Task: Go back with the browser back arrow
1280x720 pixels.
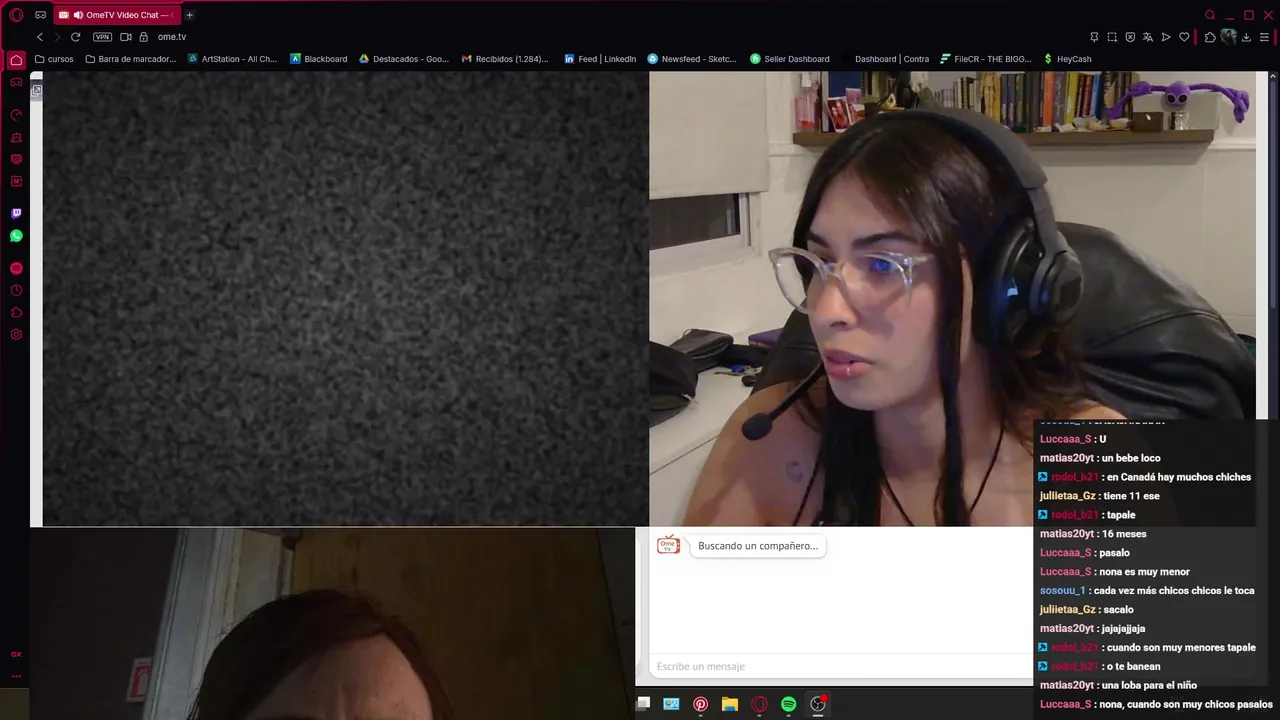Action: click(40, 37)
